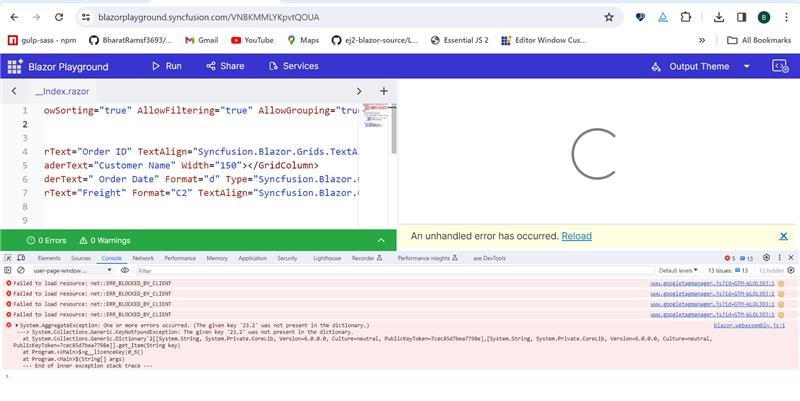
Task: Dismiss the unhandled error notification
Action: click(x=783, y=236)
